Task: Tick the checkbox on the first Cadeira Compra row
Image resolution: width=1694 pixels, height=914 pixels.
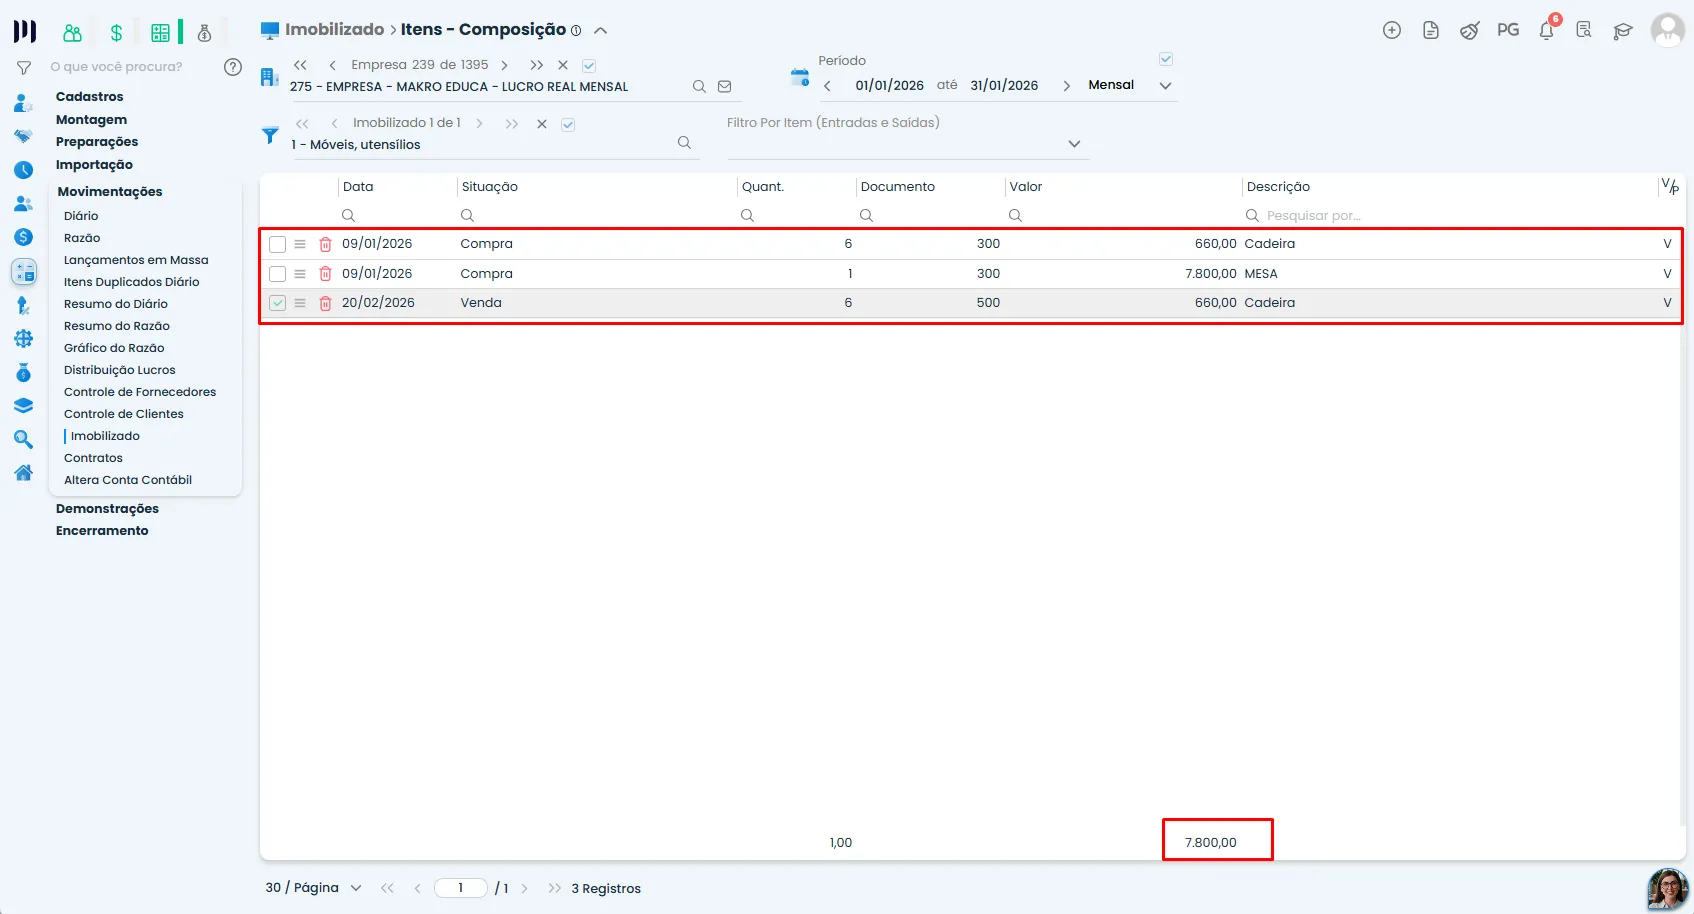Action: click(278, 244)
